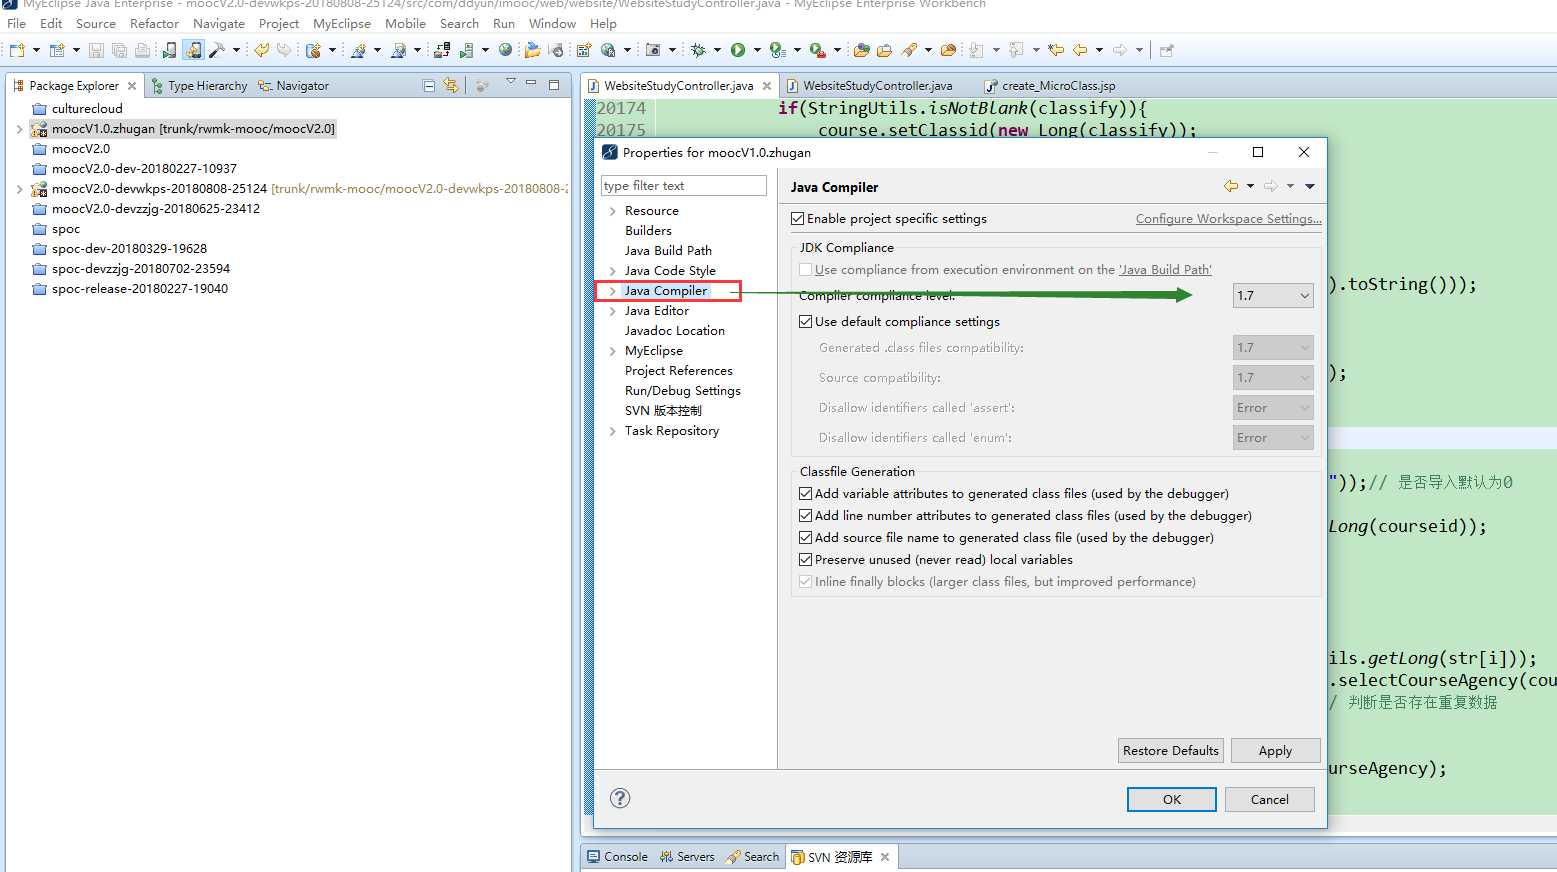Viewport: 1557px width, 872px height.
Task: Select spoc project in Package Explorer
Action: coord(66,229)
